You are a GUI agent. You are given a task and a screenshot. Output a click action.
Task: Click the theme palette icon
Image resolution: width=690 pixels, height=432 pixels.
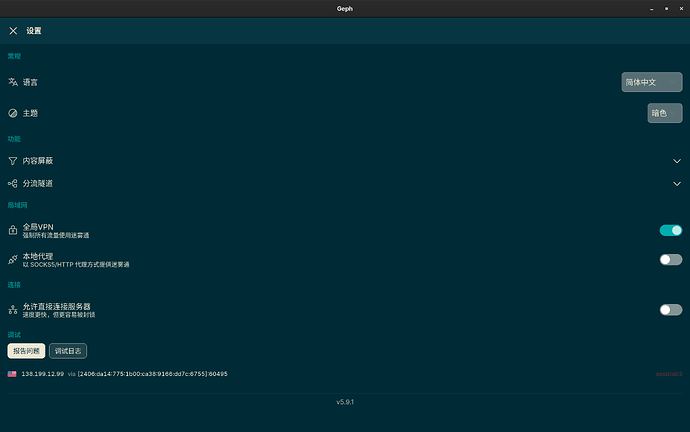click(13, 113)
